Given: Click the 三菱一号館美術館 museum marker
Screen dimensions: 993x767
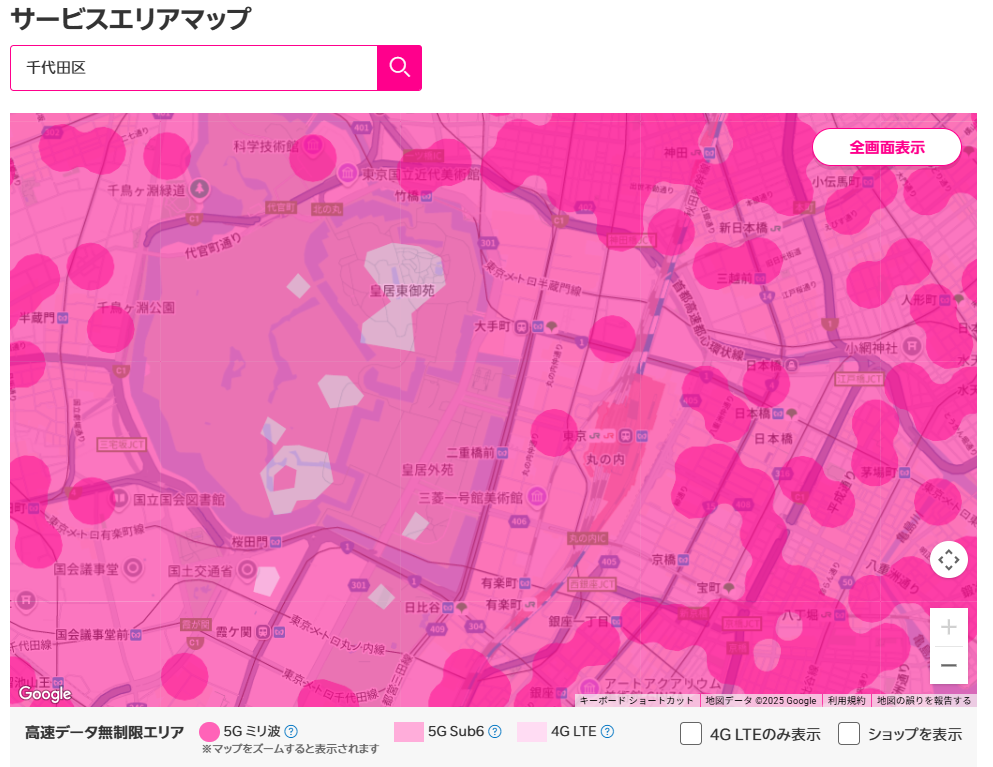Looking at the screenshot, I should pos(537,496).
